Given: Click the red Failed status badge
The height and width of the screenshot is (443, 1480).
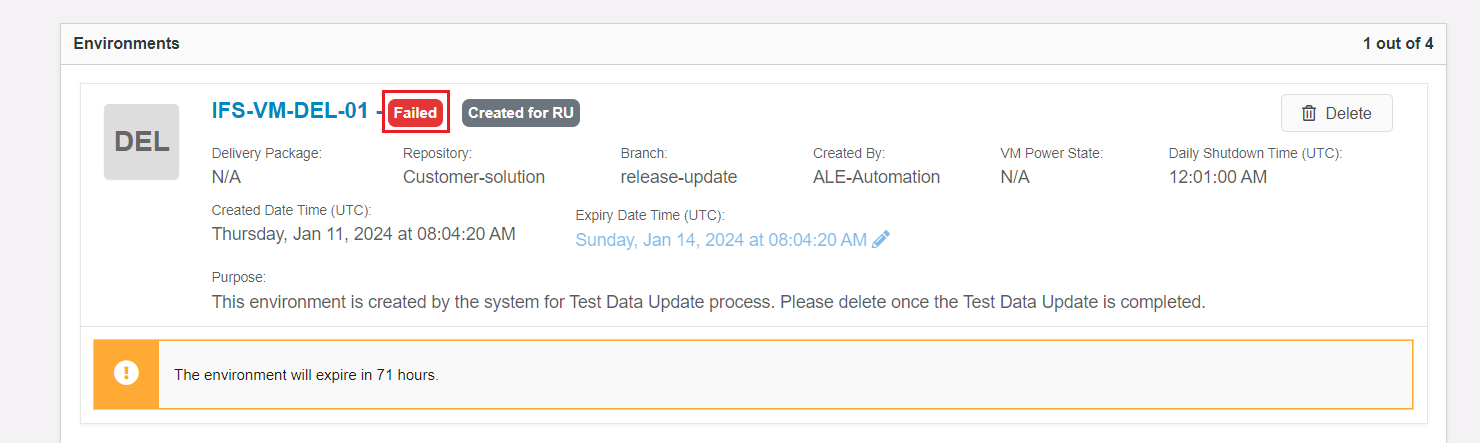Looking at the screenshot, I should point(415,113).
